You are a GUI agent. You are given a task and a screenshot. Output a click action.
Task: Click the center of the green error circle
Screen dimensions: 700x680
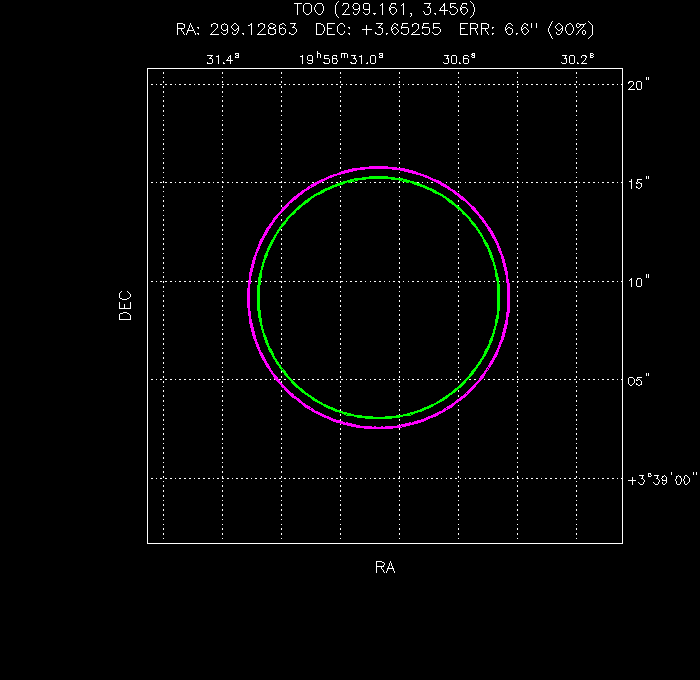[379, 297]
